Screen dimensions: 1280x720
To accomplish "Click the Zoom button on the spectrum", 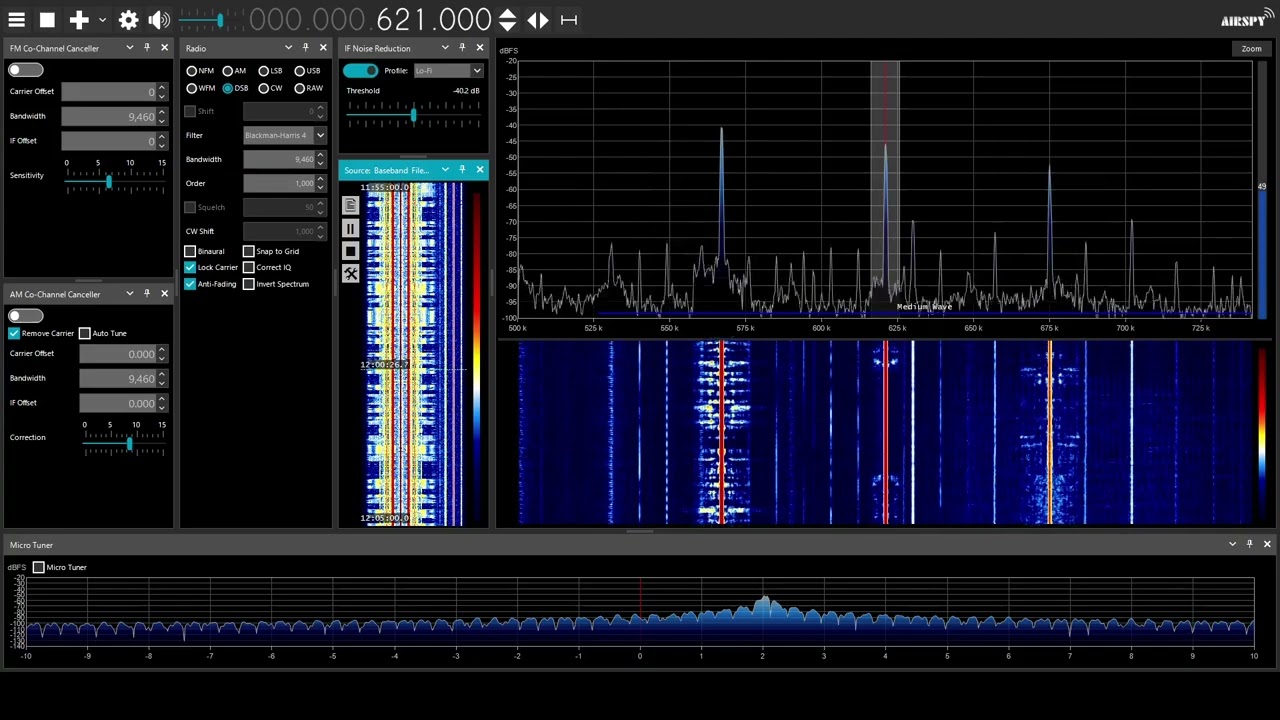I will [x=1251, y=49].
